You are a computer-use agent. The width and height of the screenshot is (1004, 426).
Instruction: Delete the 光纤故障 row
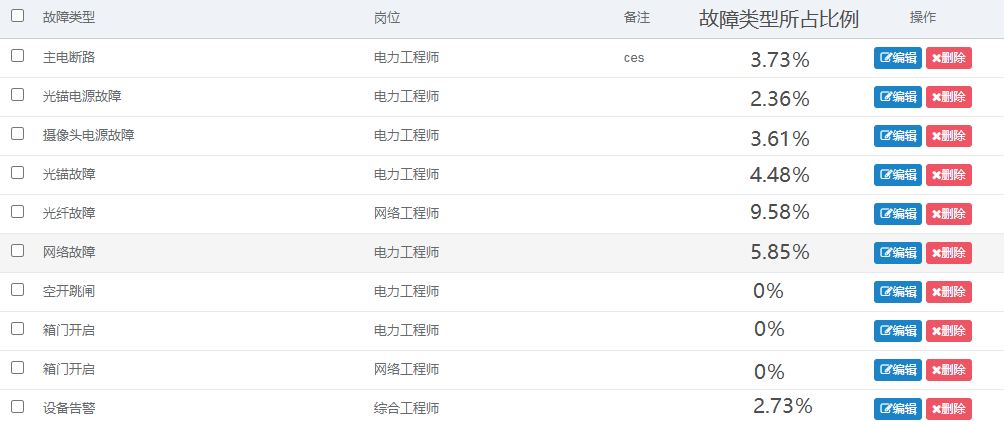click(948, 214)
